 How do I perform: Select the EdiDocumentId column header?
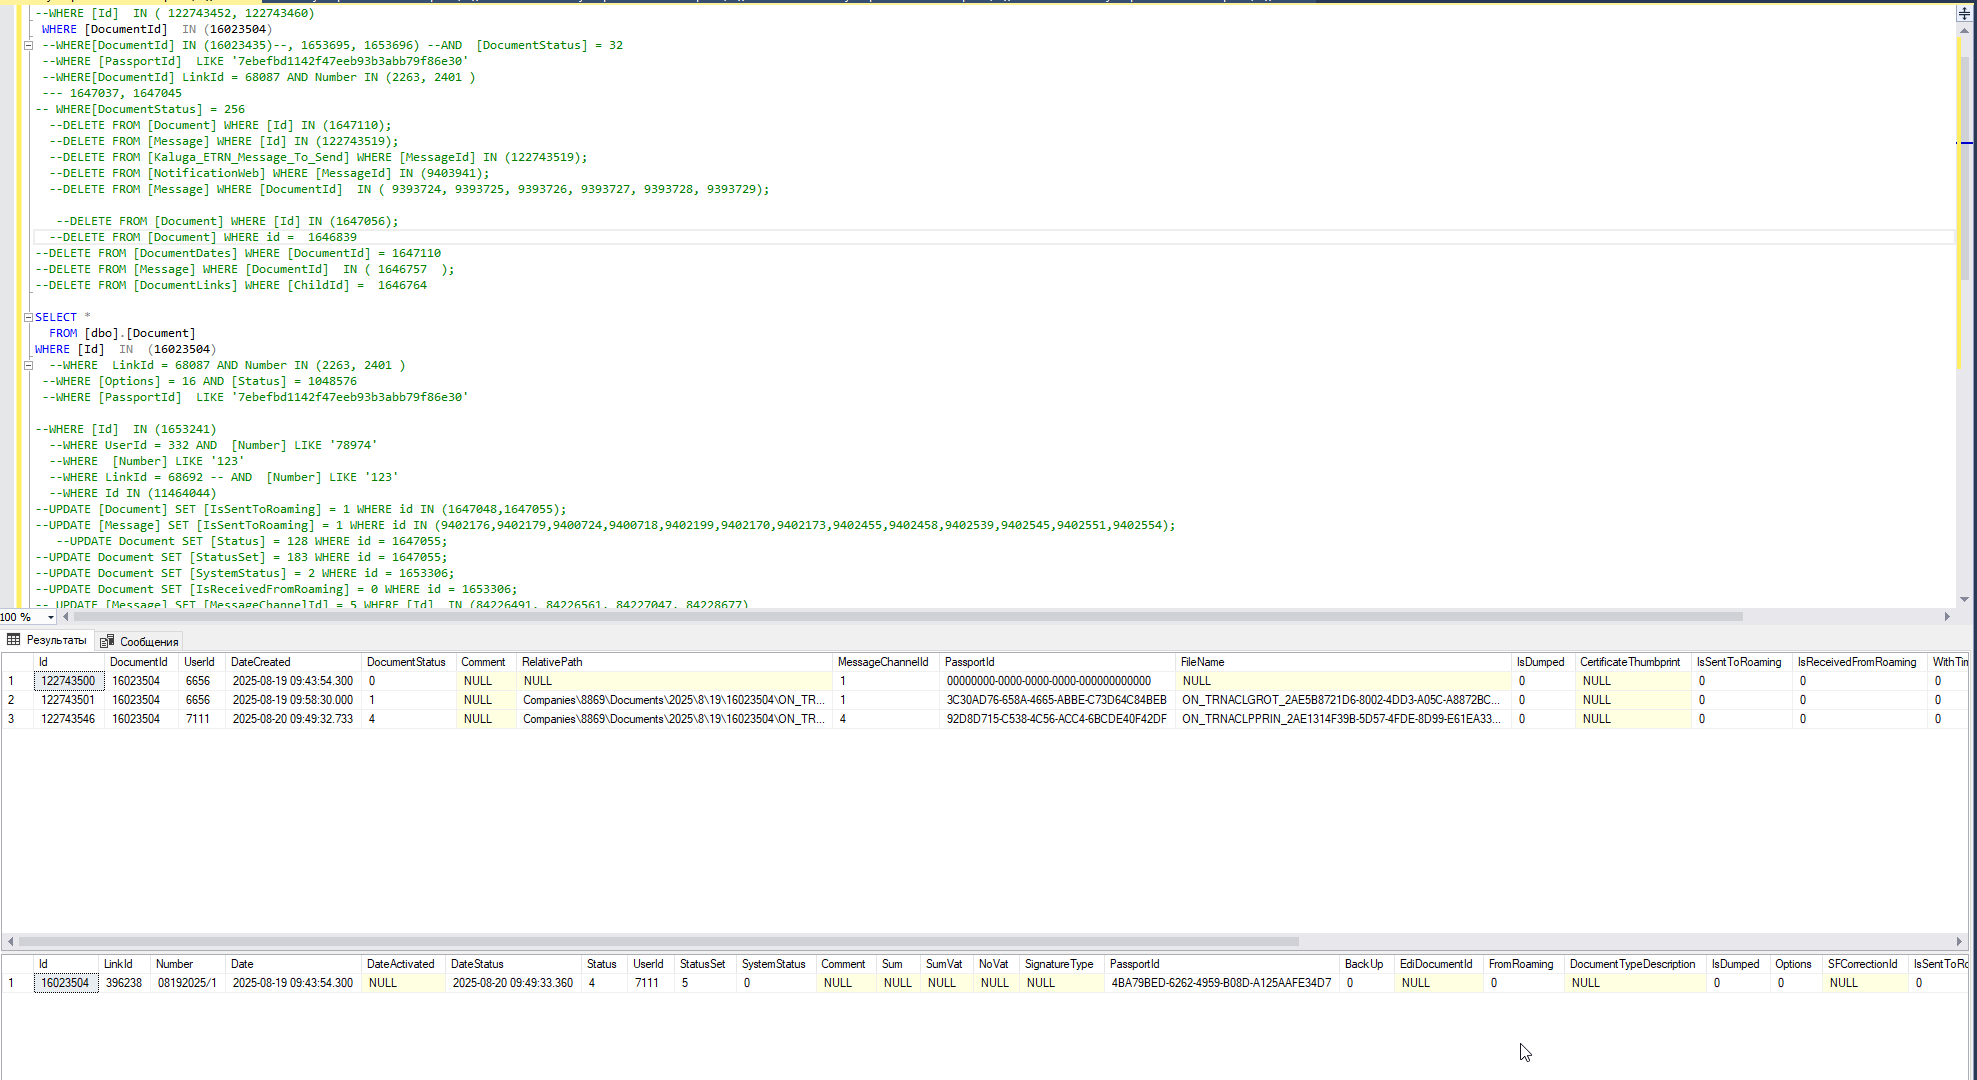[x=1439, y=964]
